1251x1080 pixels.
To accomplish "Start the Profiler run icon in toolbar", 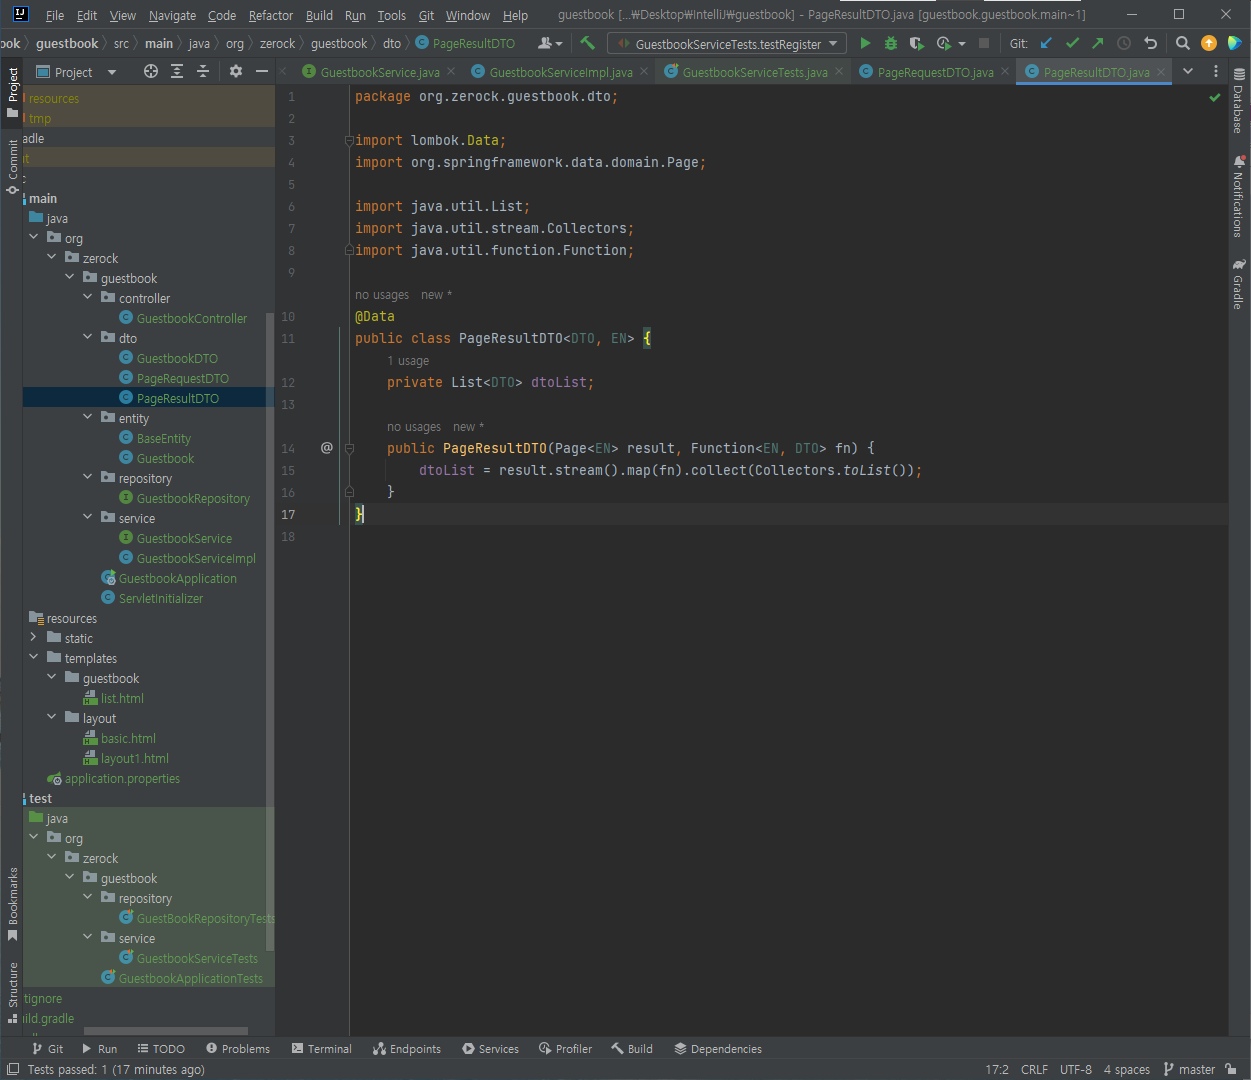I will point(944,43).
